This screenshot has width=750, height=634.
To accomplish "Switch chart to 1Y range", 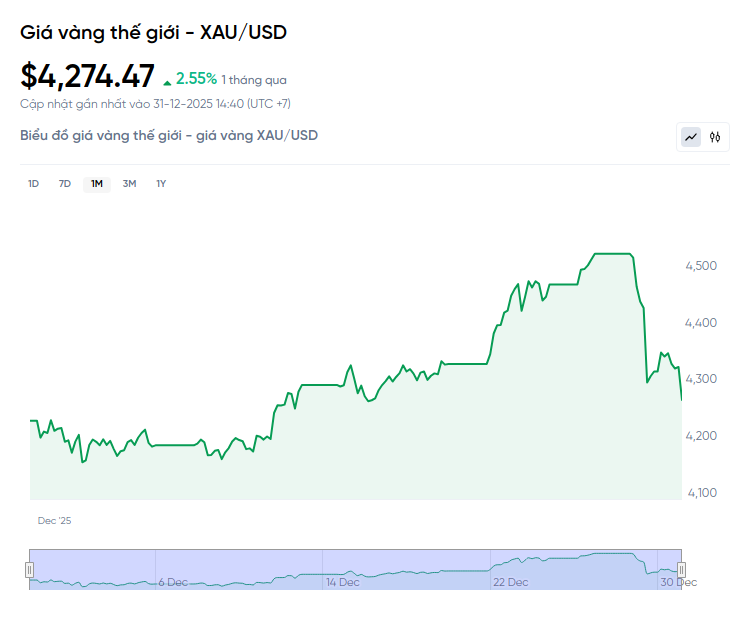I will pyautogui.click(x=161, y=183).
